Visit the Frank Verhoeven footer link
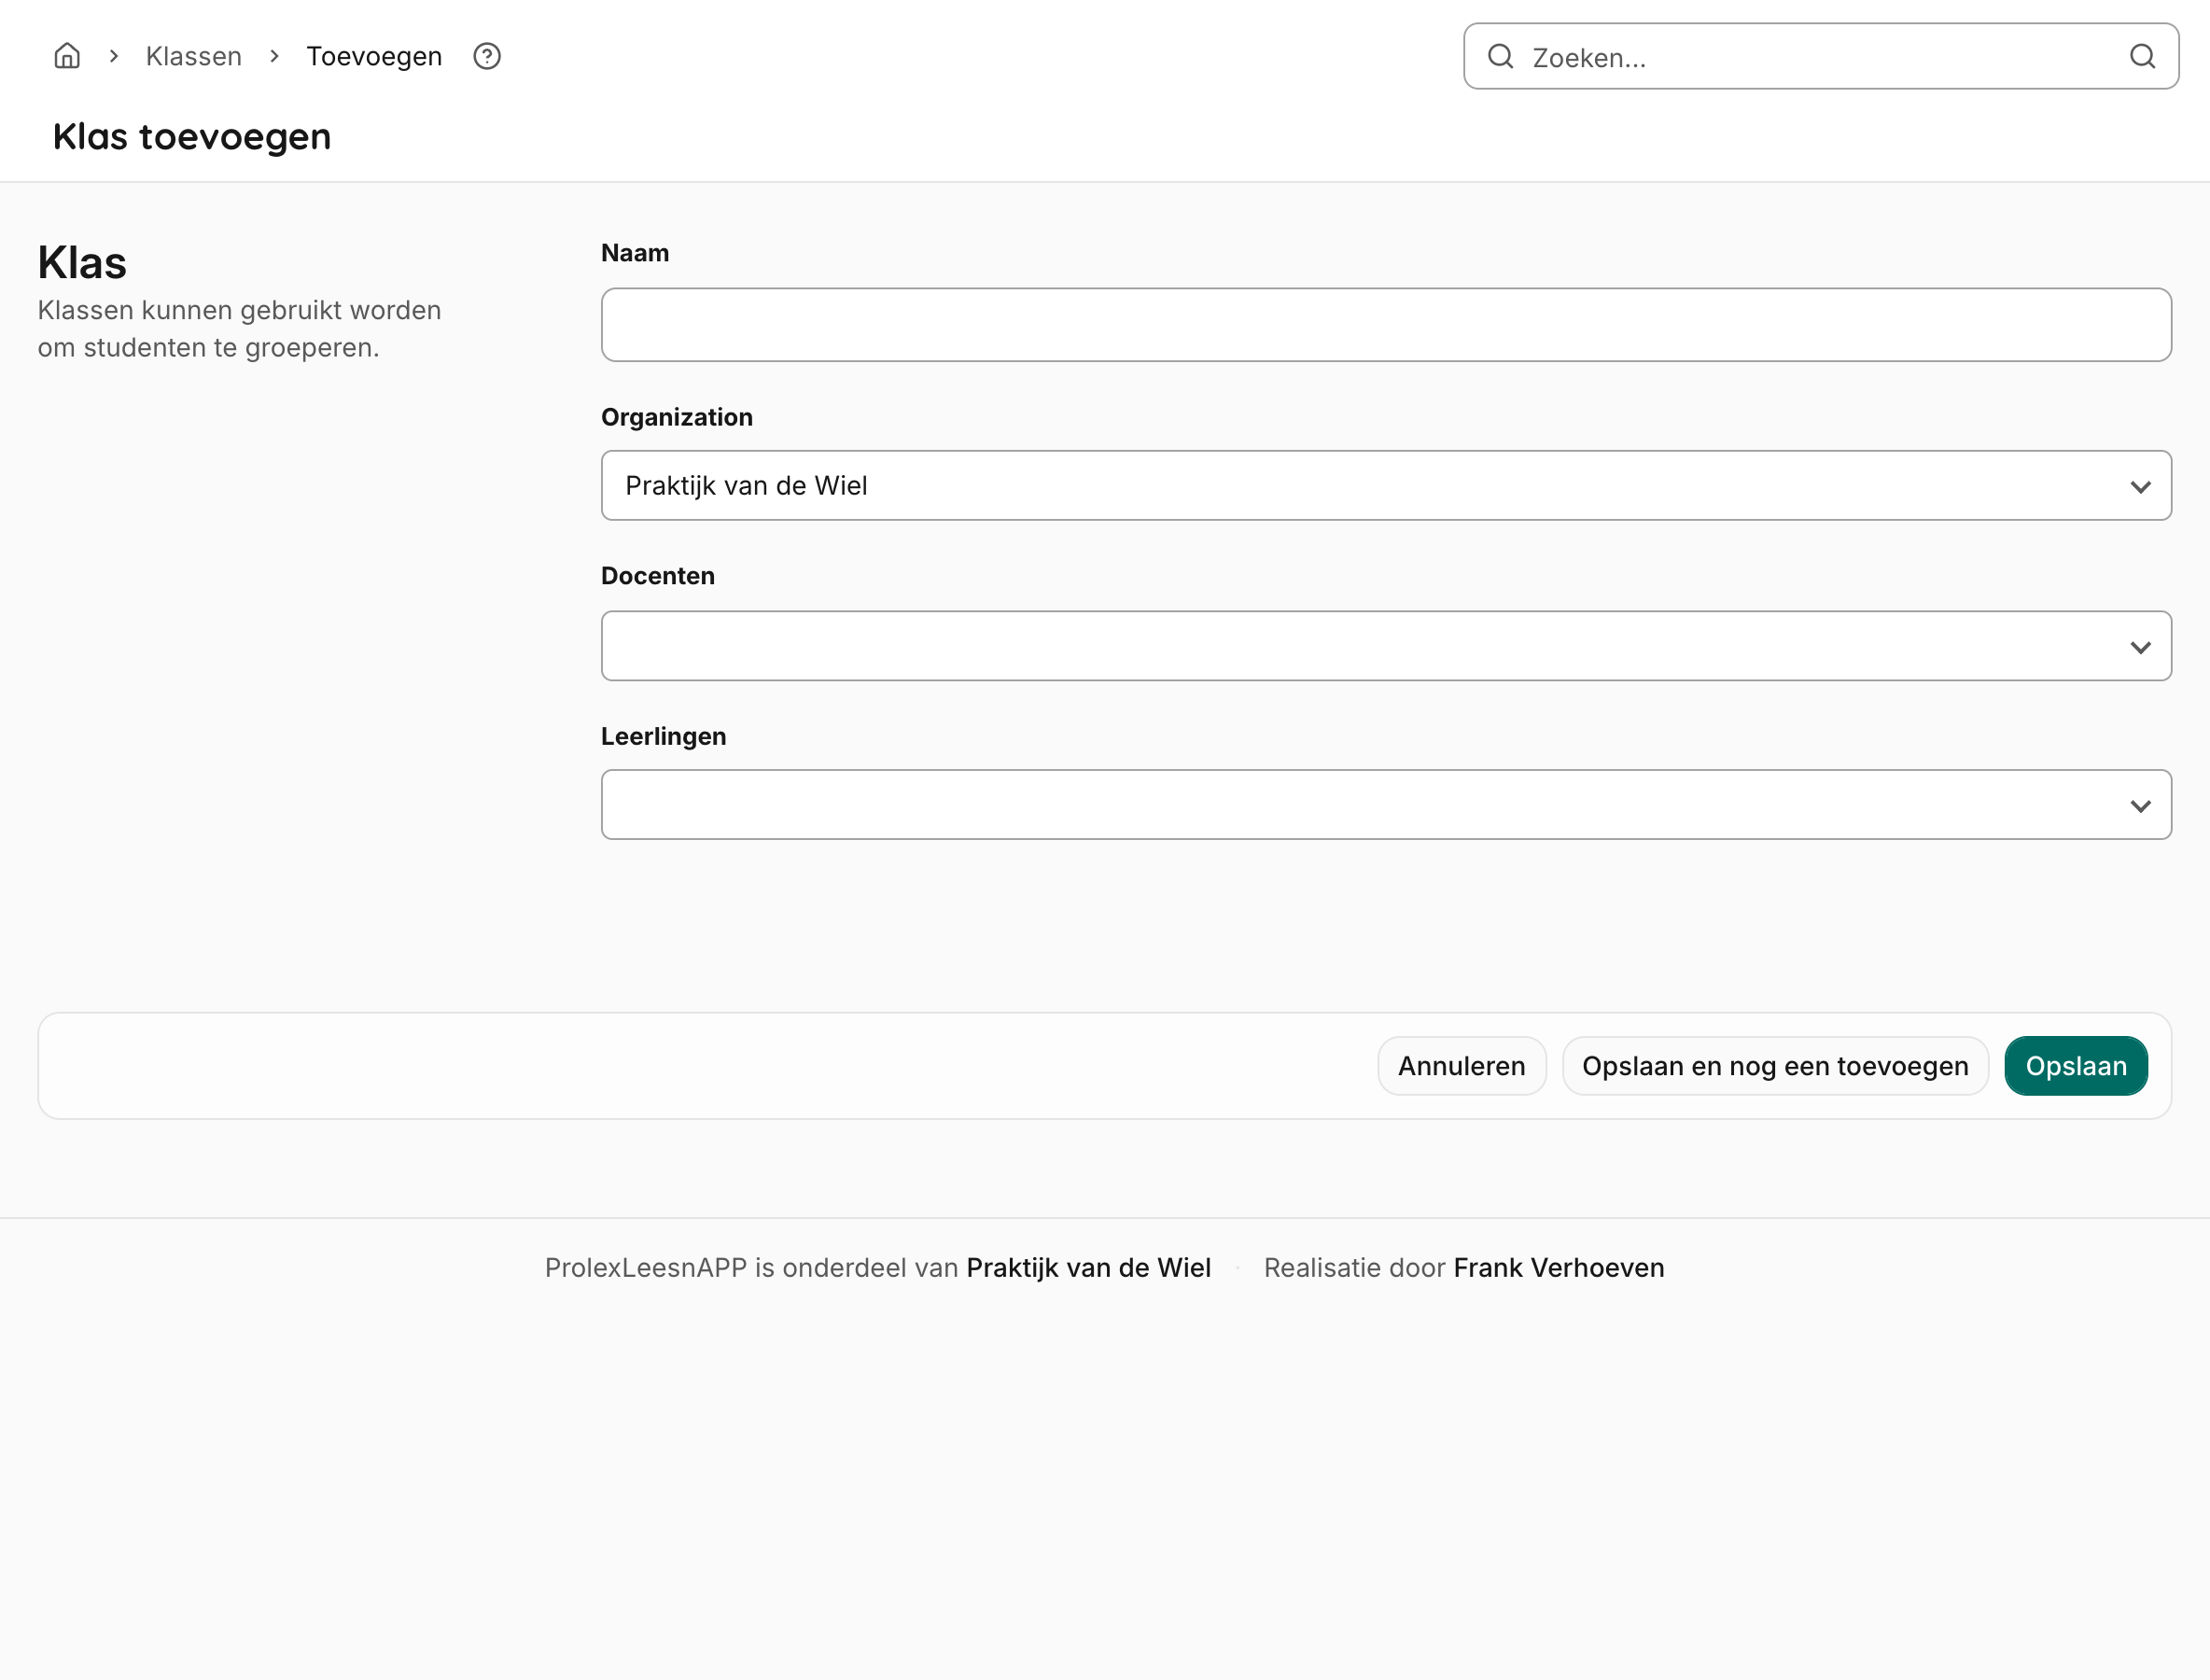 [x=1559, y=1268]
